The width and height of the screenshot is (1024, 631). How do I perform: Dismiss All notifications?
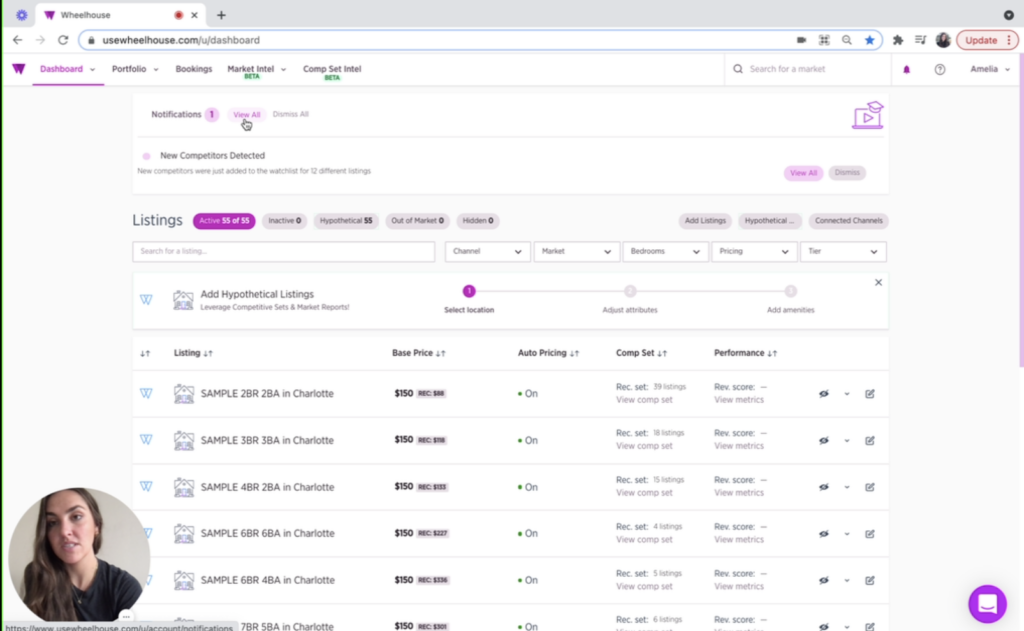point(291,114)
